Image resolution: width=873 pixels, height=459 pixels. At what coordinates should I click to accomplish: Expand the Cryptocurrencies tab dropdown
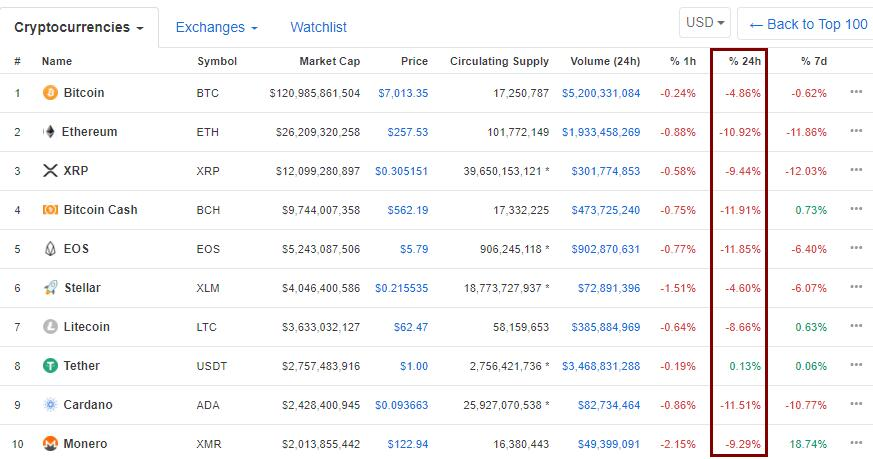click(x=79, y=27)
